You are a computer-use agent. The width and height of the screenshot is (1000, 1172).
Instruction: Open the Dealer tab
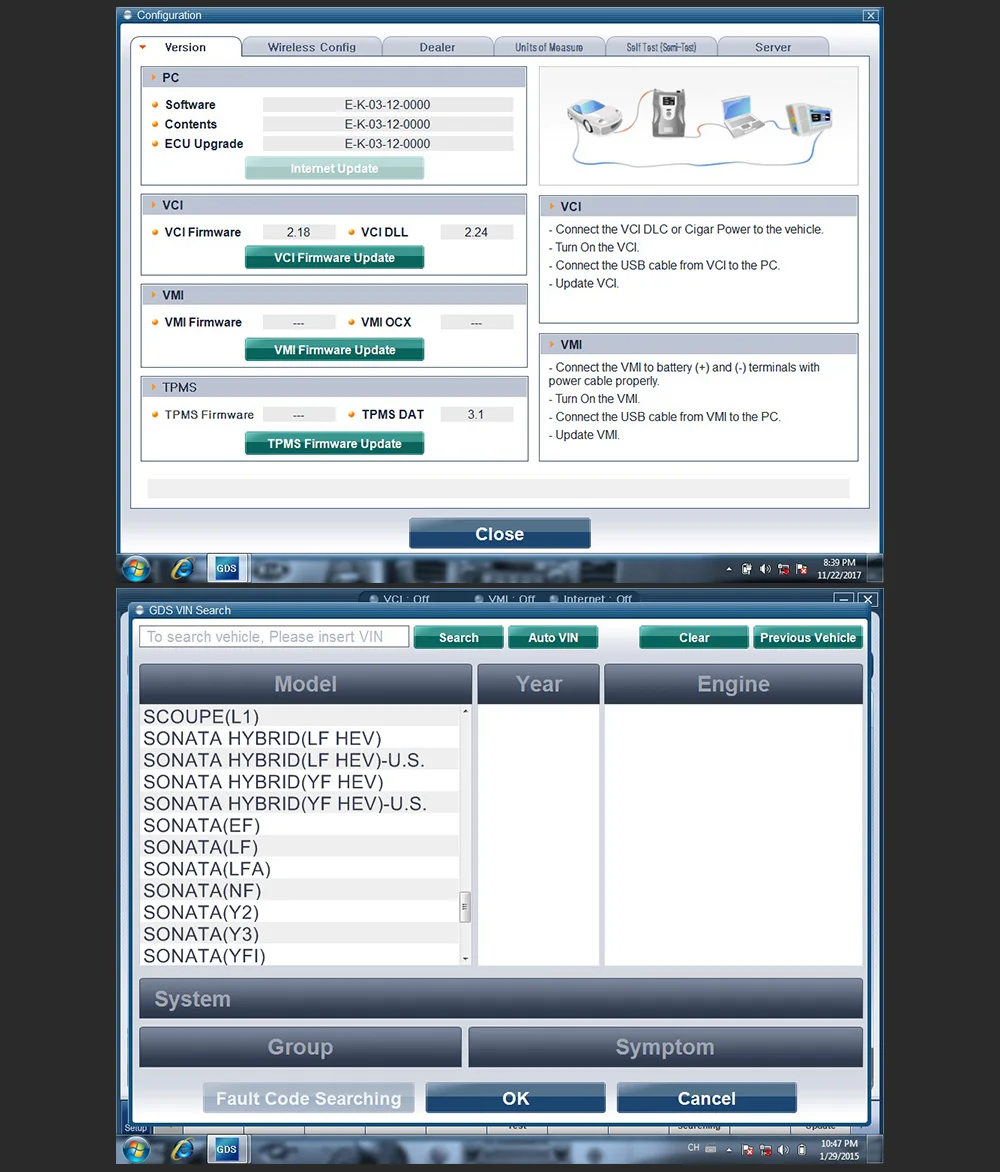[x=437, y=47]
